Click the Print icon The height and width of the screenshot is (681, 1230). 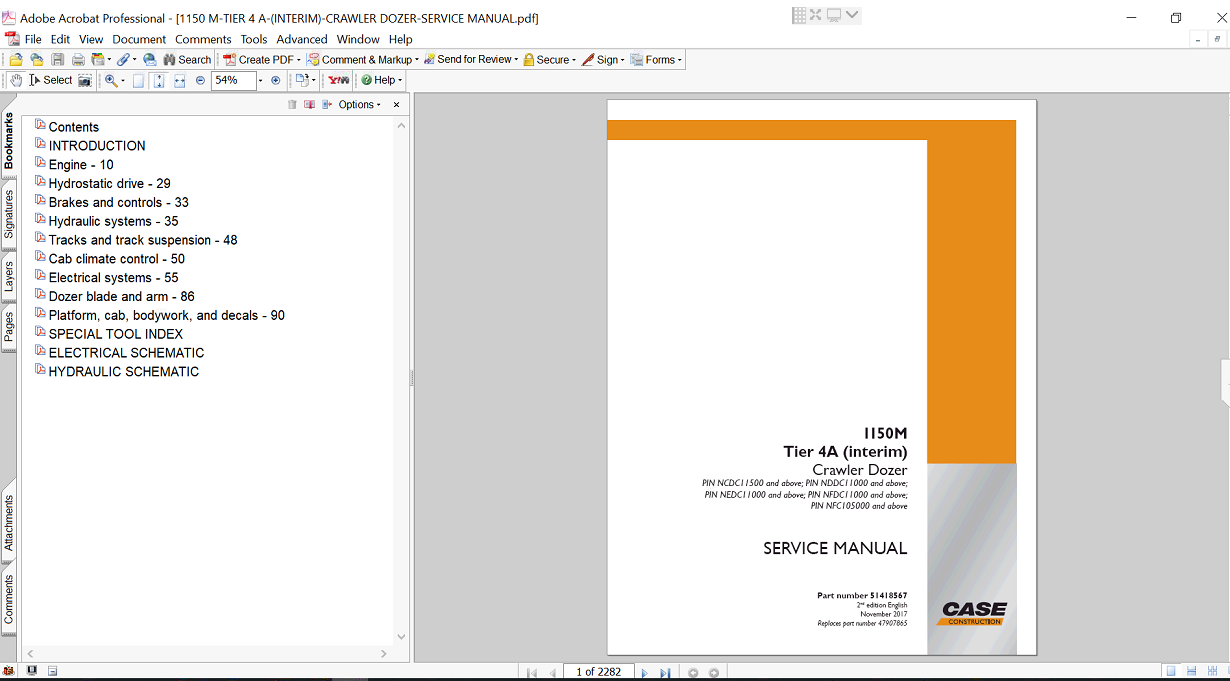coord(78,60)
